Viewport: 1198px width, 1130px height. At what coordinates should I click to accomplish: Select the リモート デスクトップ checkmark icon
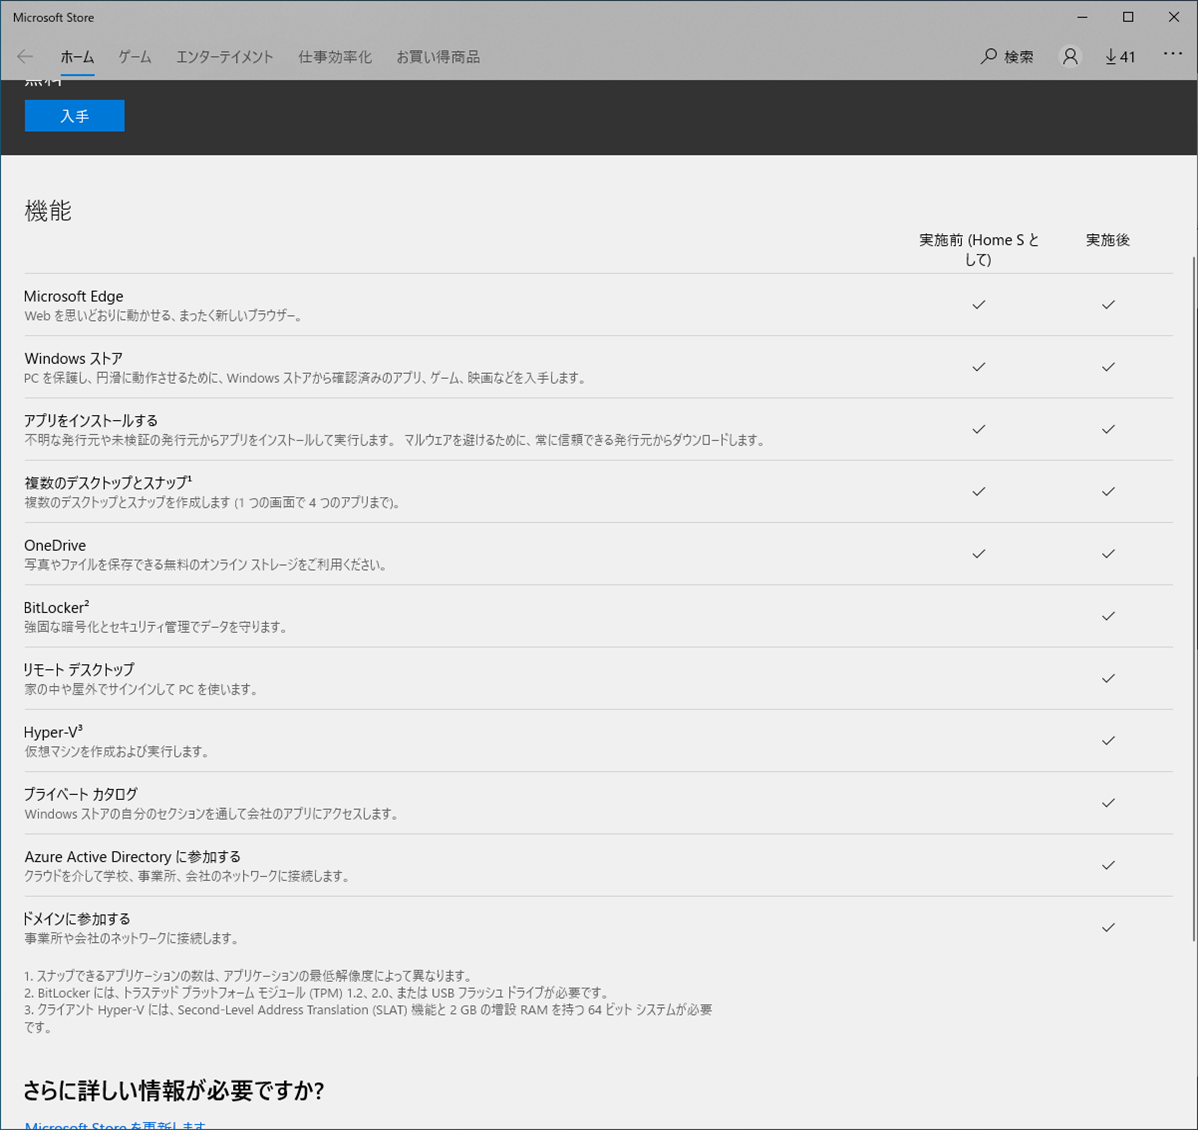1107,678
